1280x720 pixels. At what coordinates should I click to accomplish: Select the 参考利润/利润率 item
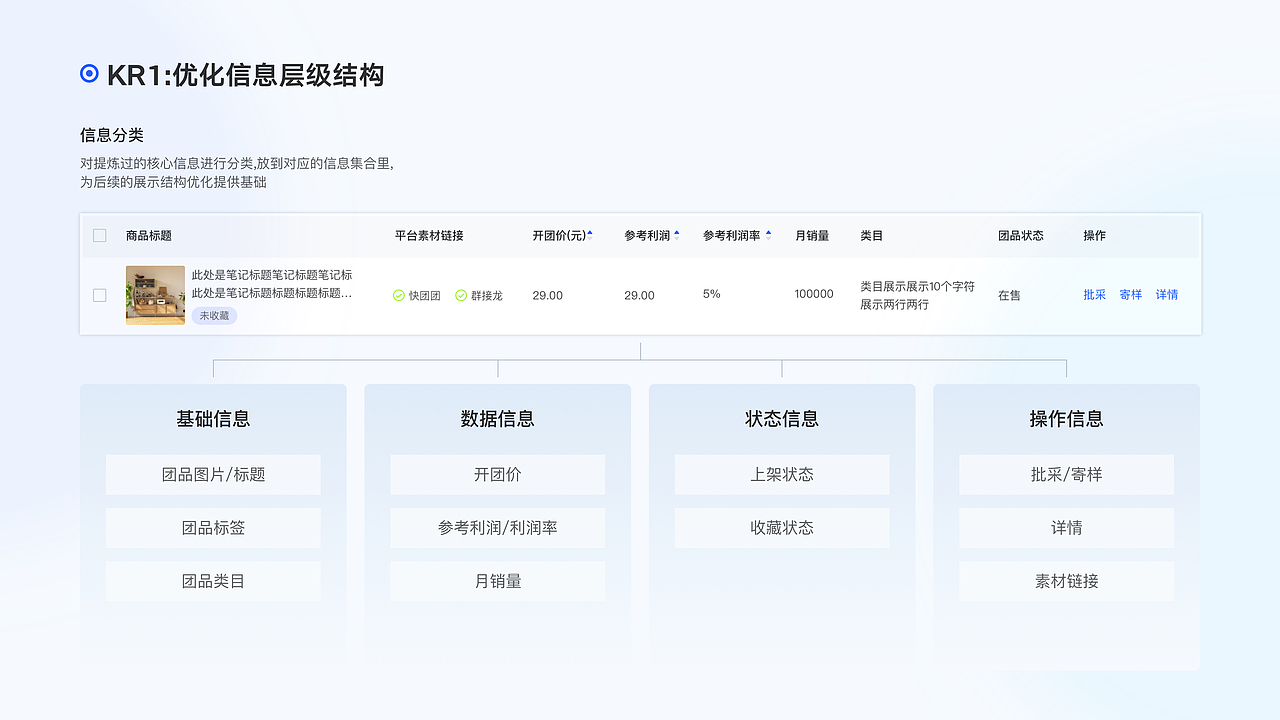(x=498, y=528)
